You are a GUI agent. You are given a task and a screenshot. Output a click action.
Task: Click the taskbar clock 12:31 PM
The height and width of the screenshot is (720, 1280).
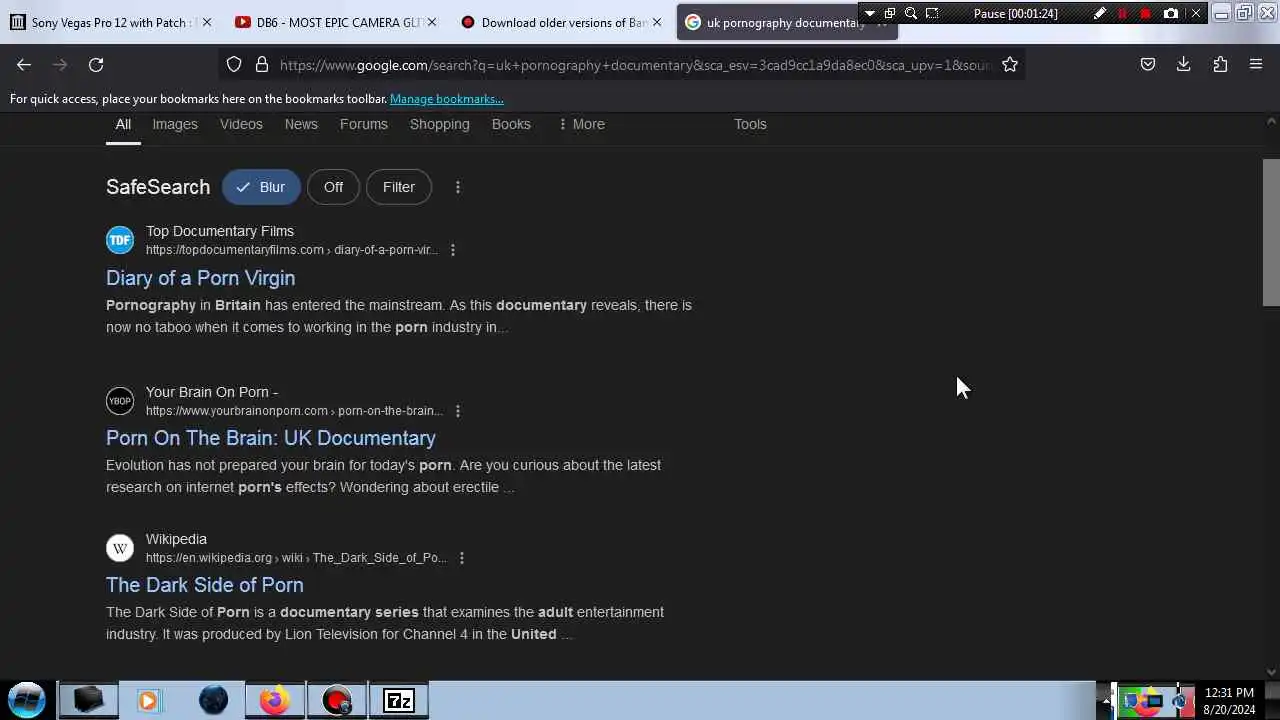coord(1229,692)
